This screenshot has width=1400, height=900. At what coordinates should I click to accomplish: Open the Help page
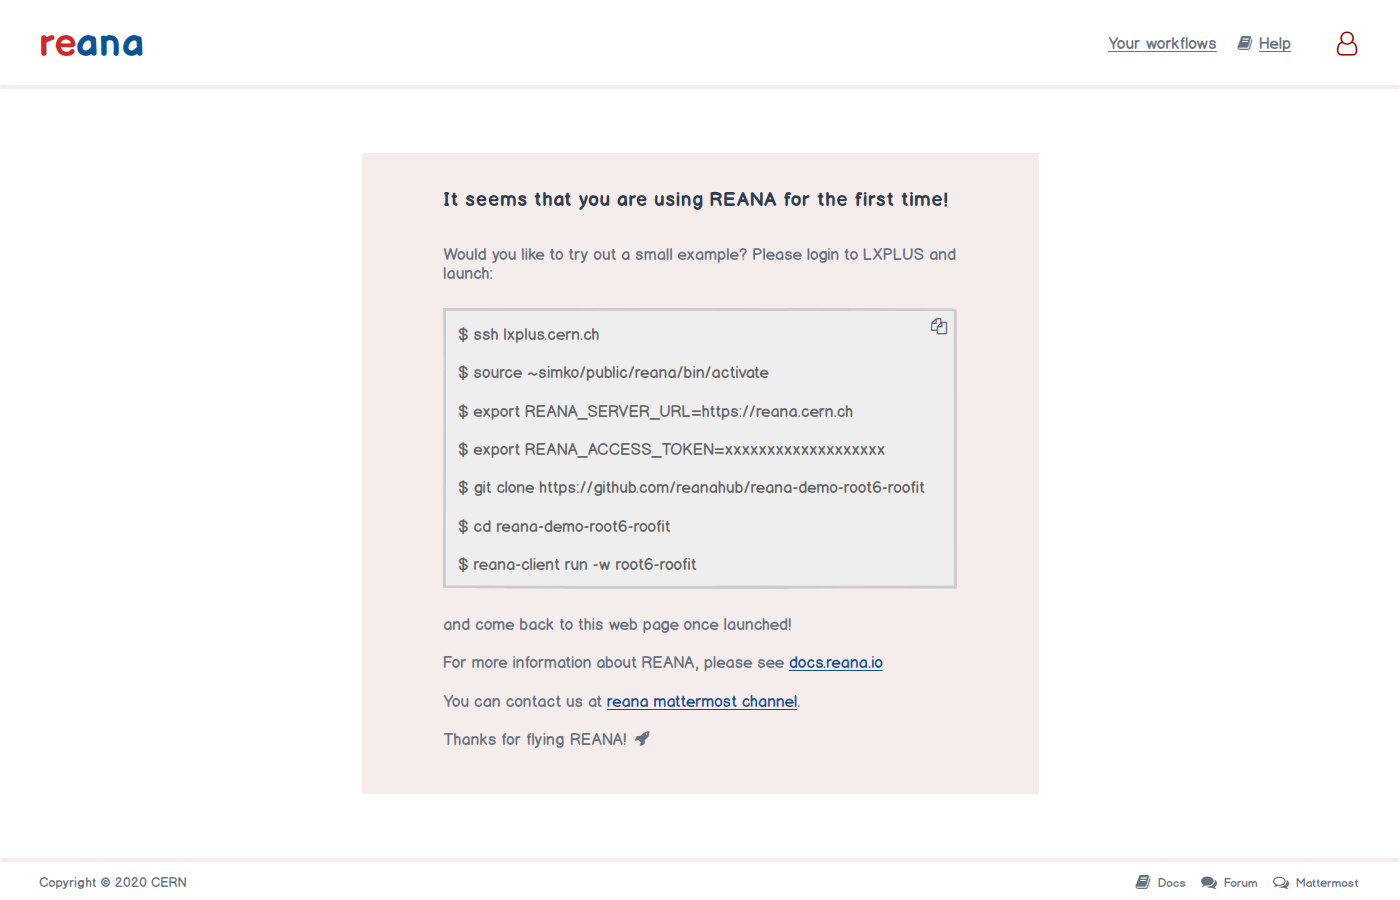tap(1274, 43)
